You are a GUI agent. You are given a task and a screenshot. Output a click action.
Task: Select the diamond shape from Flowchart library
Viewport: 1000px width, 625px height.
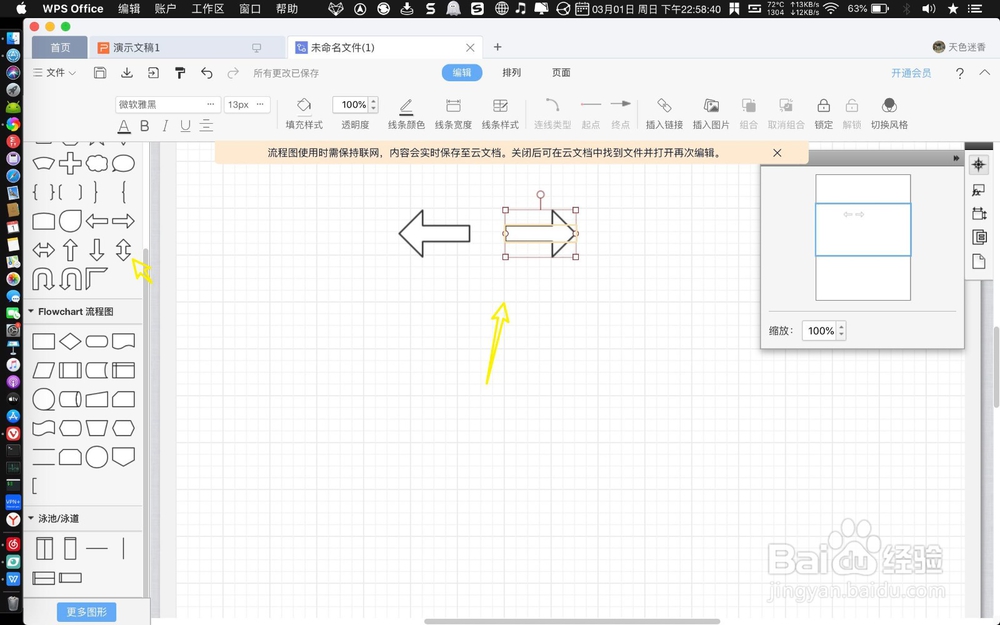pyautogui.click(x=70, y=340)
